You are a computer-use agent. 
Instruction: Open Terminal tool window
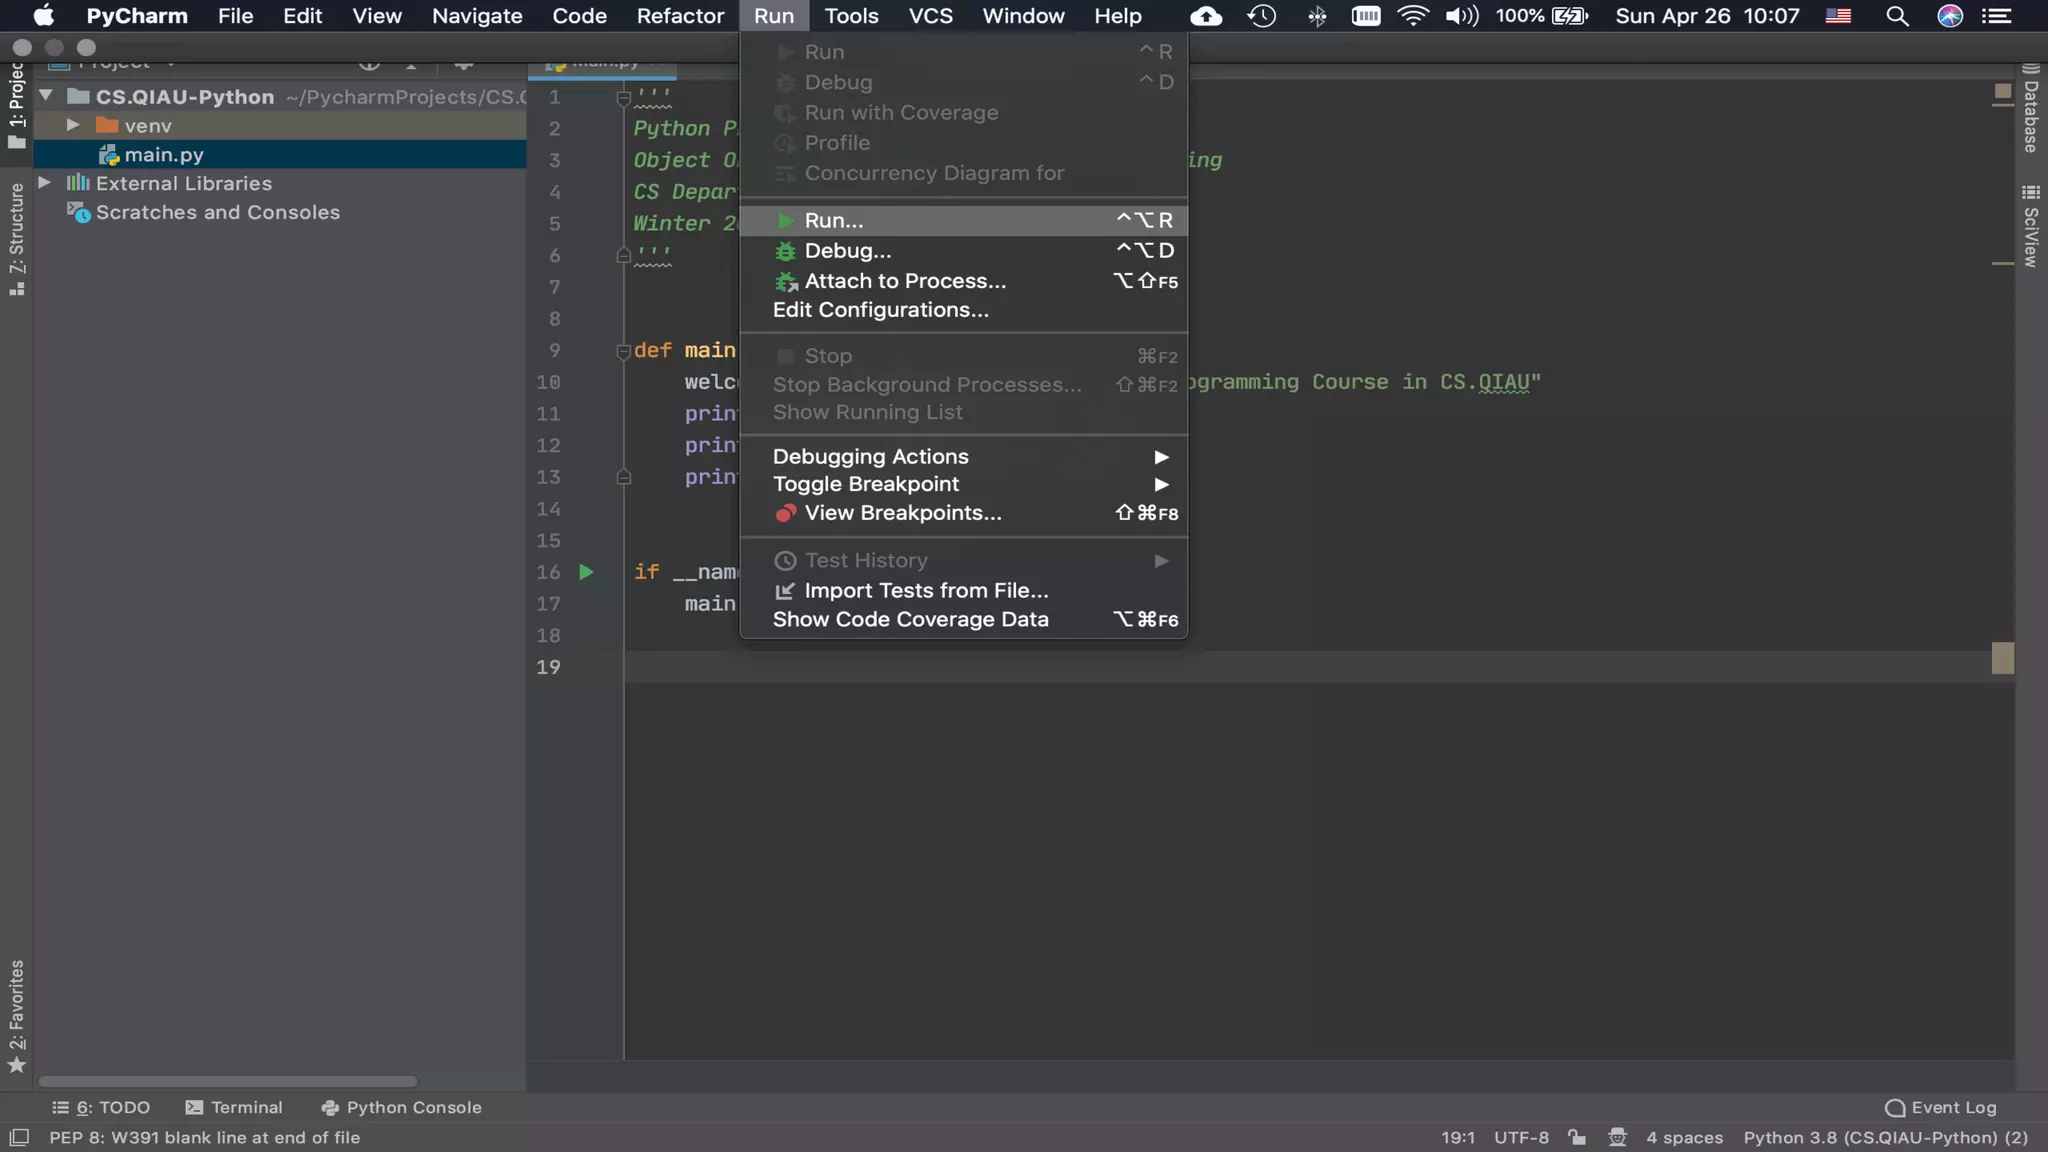[234, 1107]
